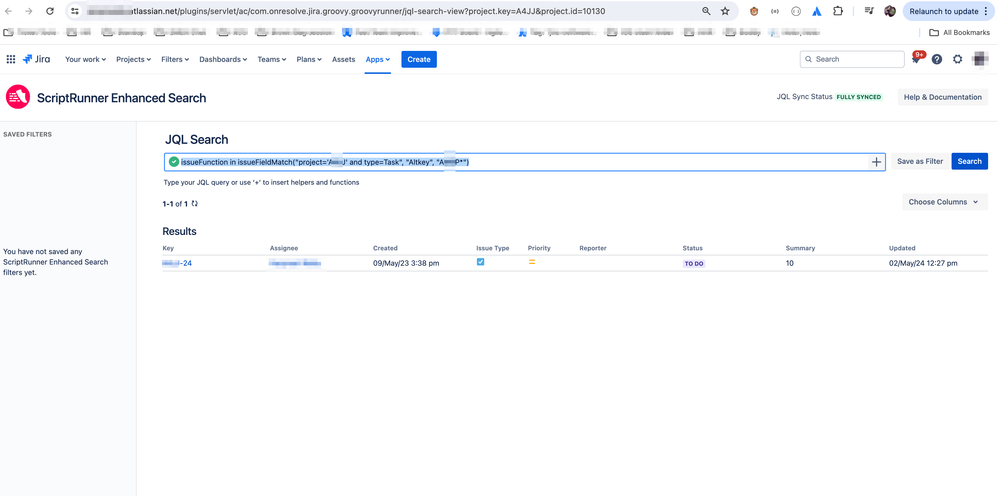
Task: Click the updated date 02/May/24 12:27 pm
Action: pos(923,263)
